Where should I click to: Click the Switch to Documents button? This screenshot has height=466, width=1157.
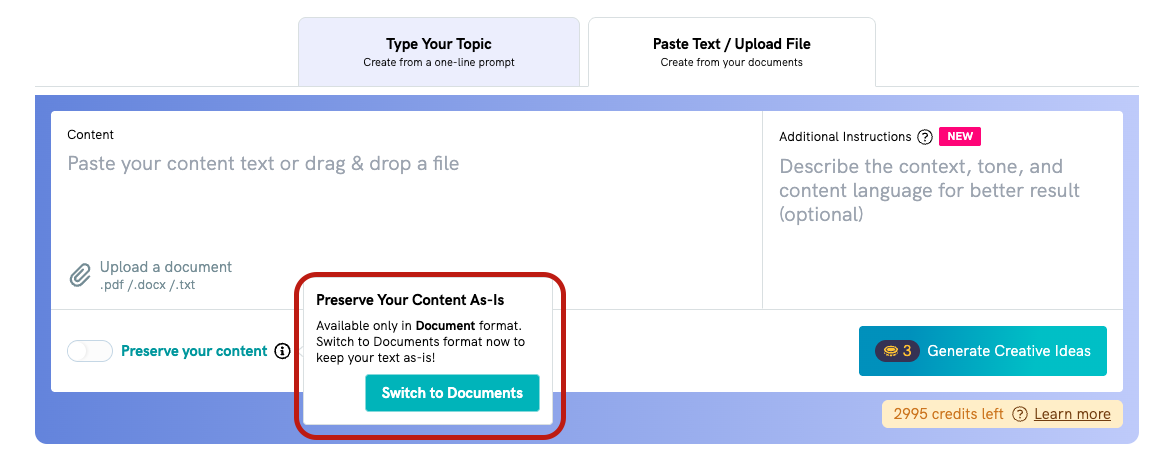(452, 393)
